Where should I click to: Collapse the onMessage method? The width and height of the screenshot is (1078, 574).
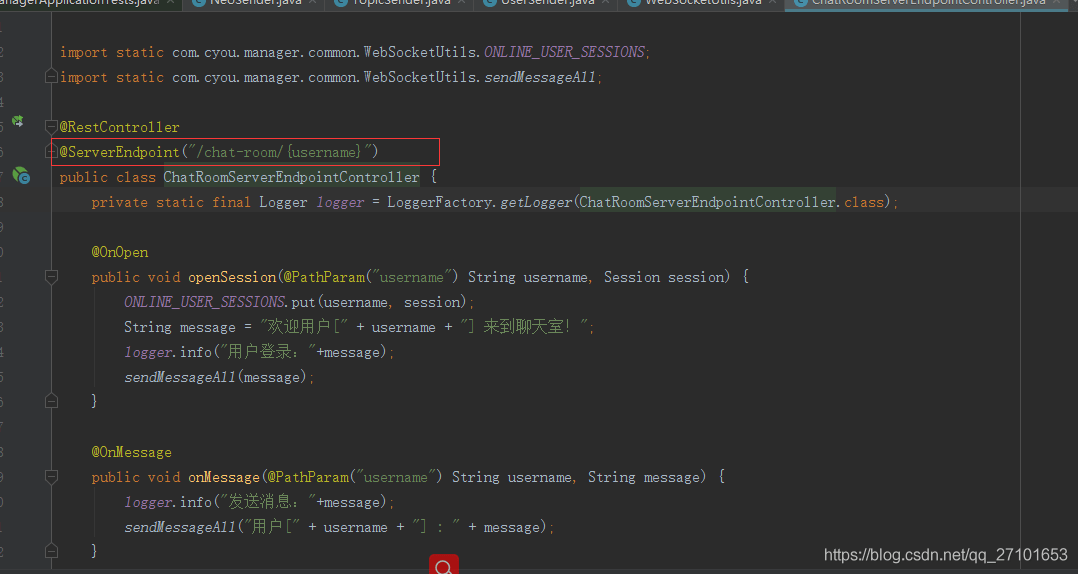point(51,477)
